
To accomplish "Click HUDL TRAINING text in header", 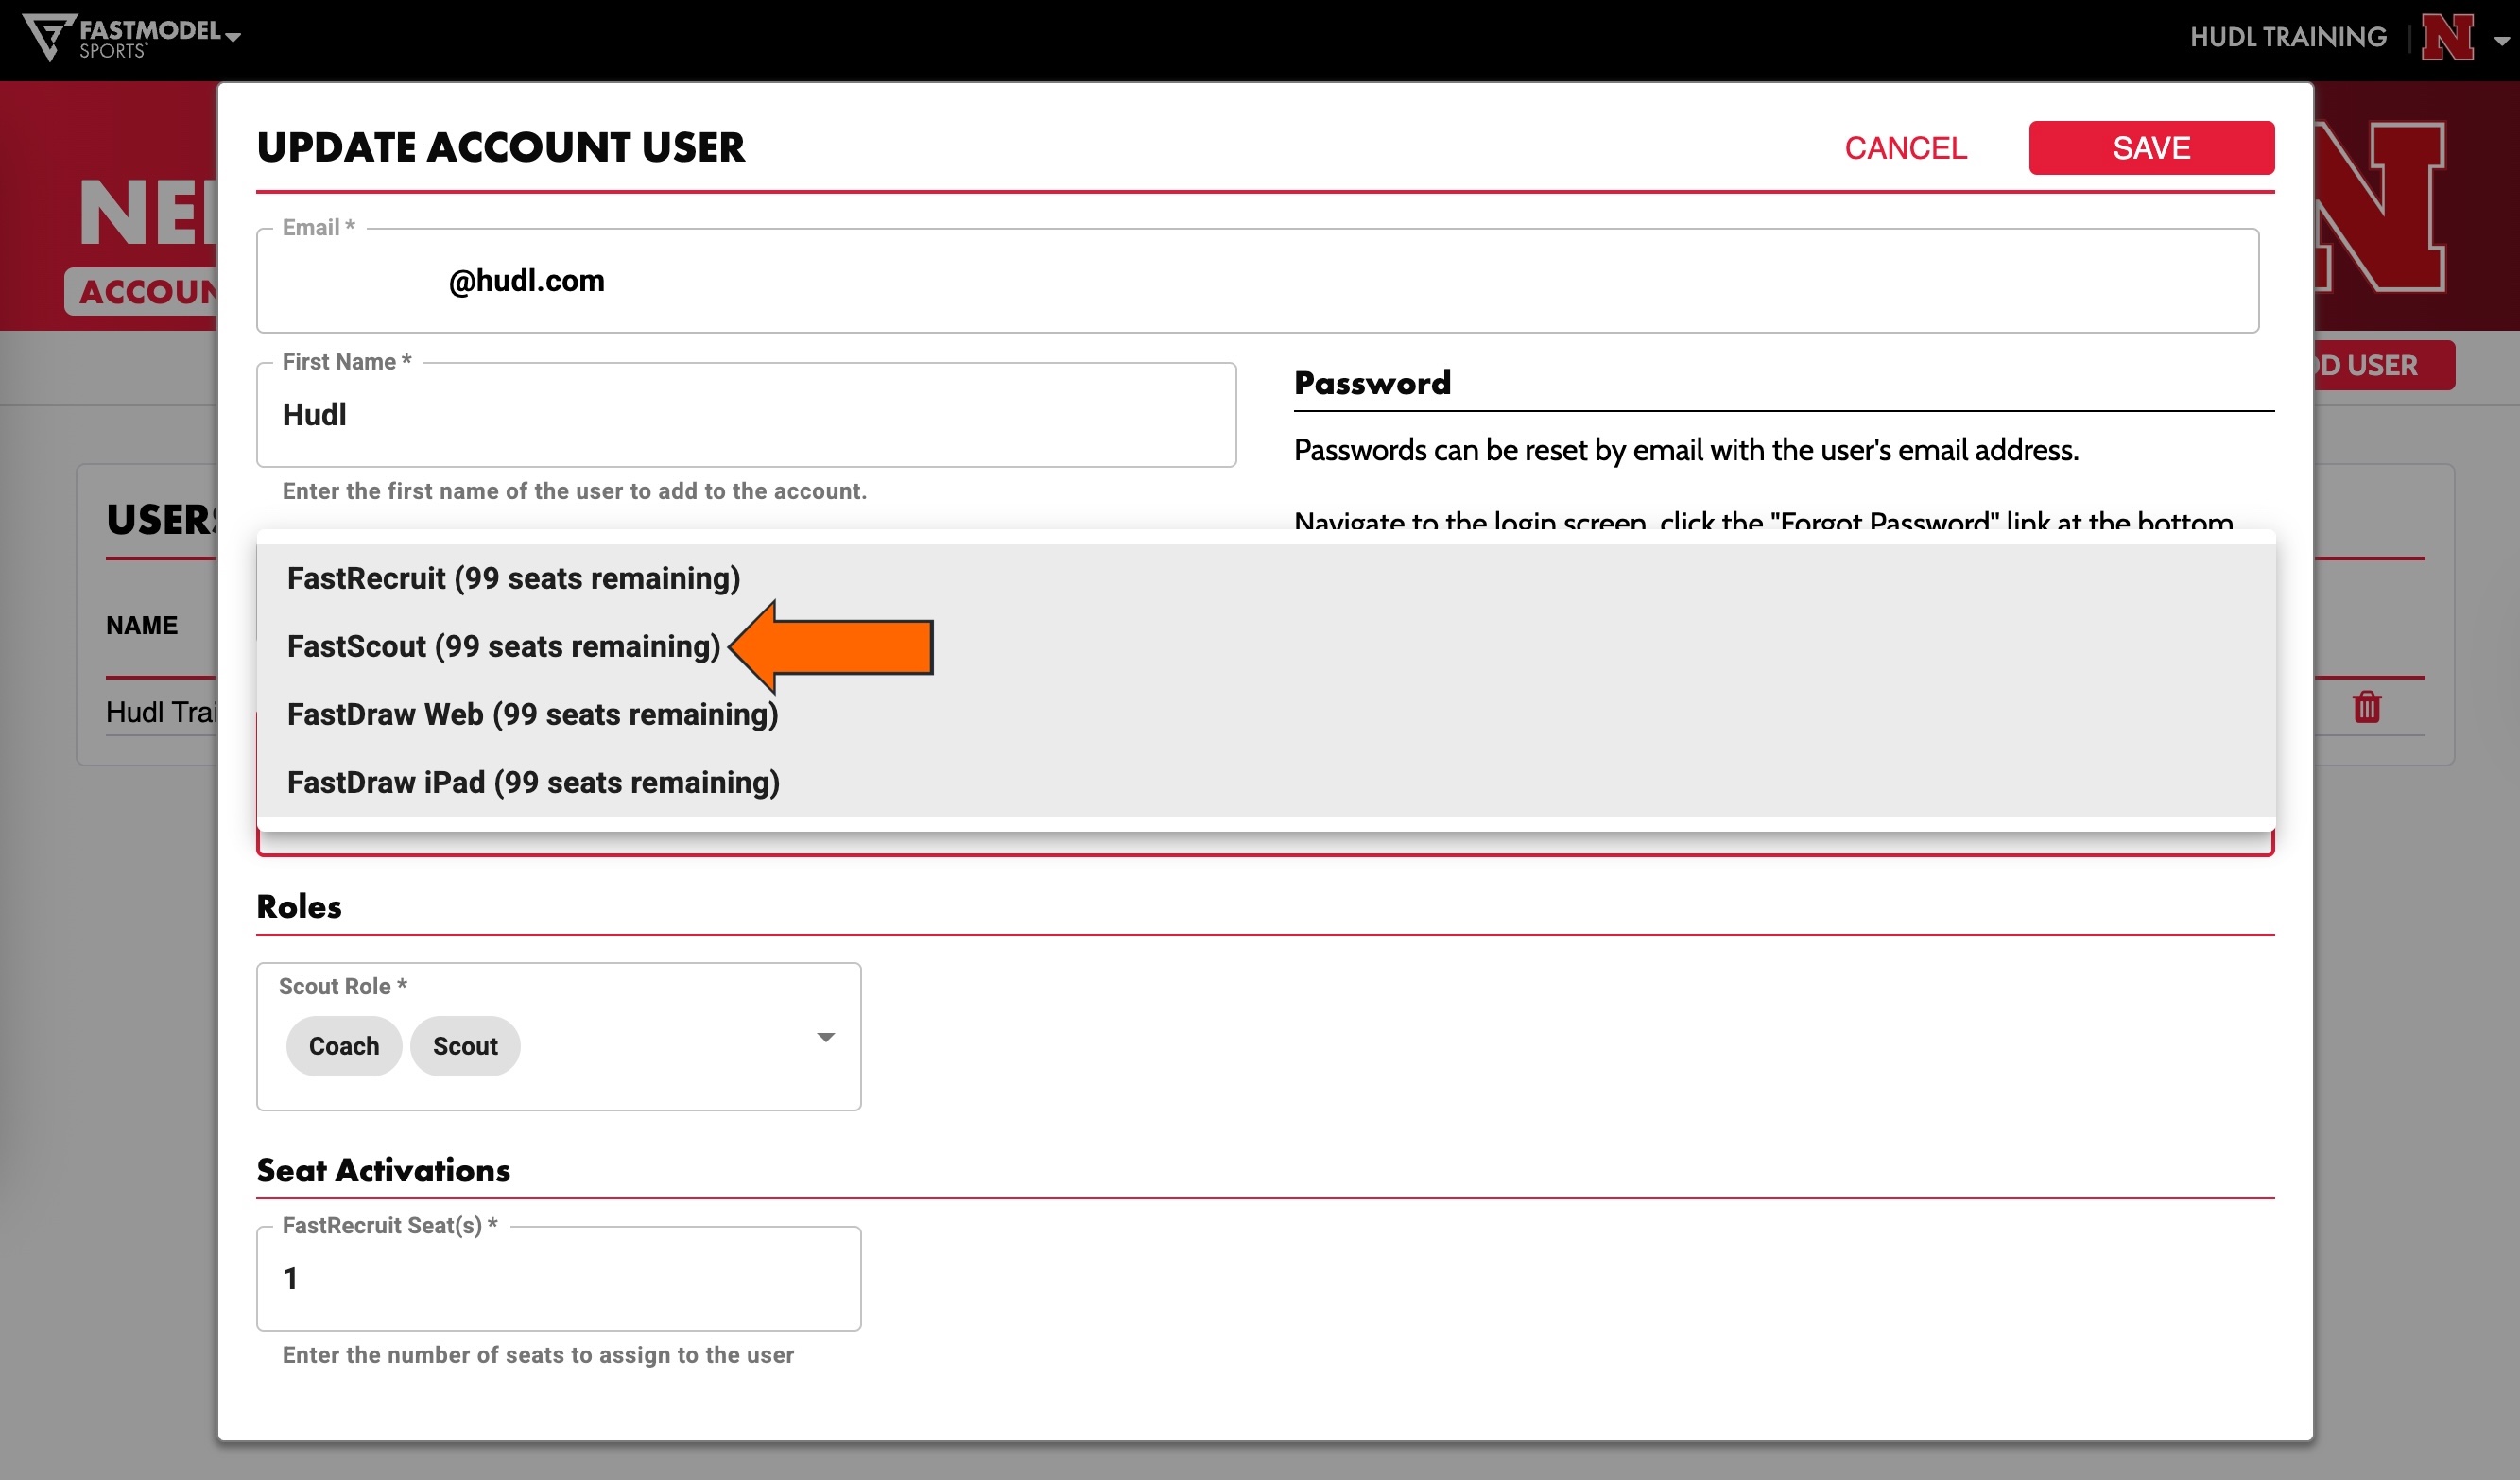I will tap(2288, 38).
